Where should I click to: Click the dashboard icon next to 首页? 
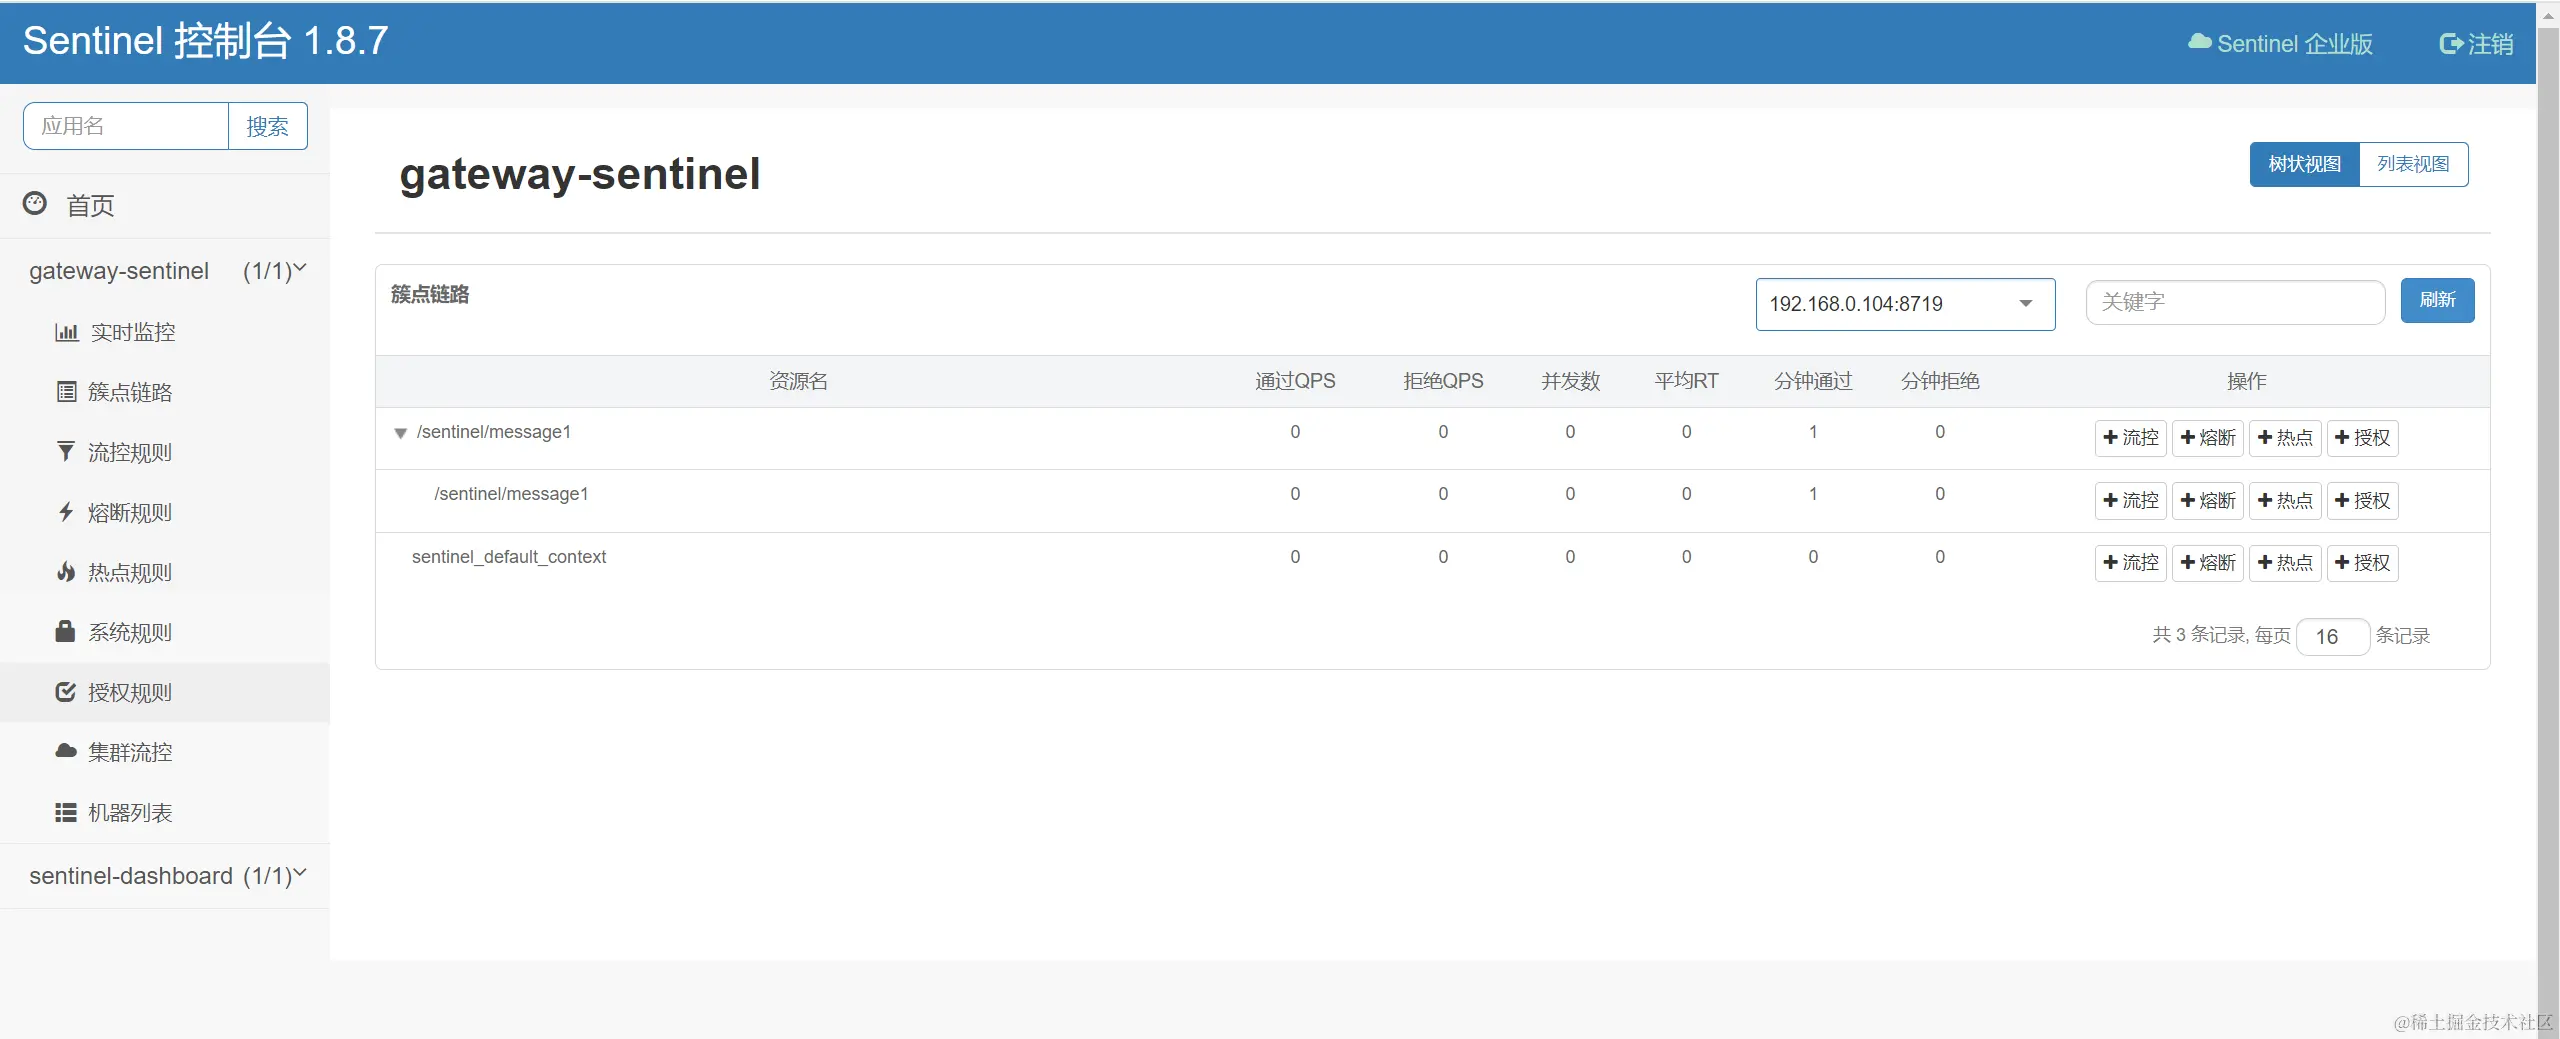[35, 204]
